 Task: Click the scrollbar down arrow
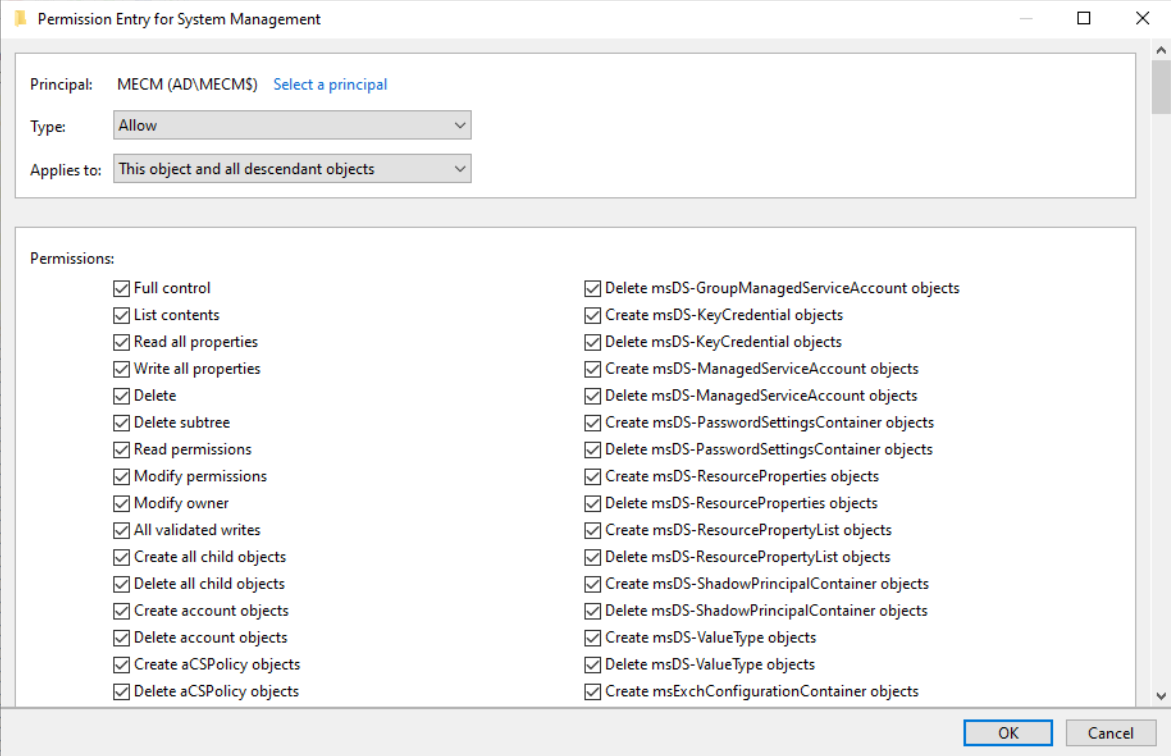(1161, 696)
